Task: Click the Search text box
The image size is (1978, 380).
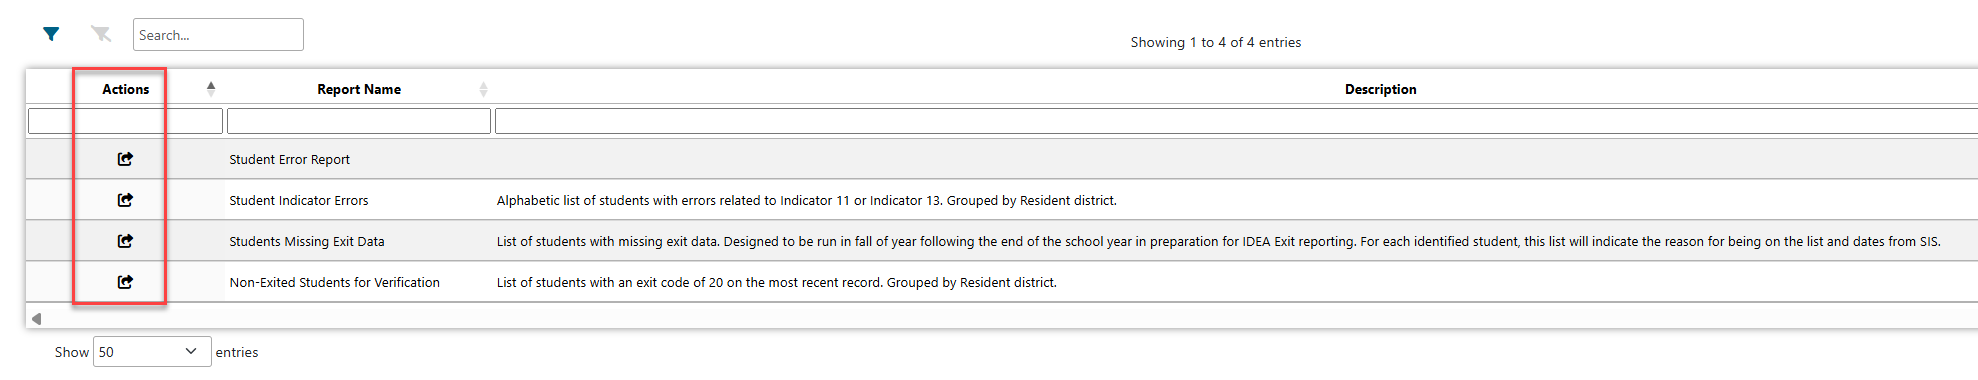Action: 218,35
